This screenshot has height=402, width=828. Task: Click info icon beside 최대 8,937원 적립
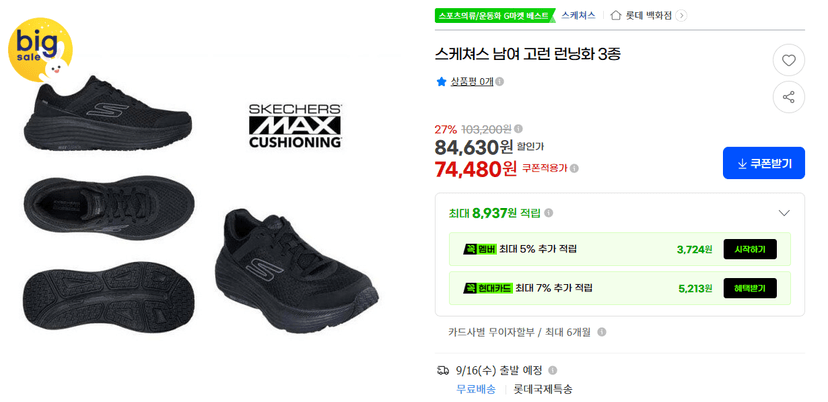tap(549, 213)
